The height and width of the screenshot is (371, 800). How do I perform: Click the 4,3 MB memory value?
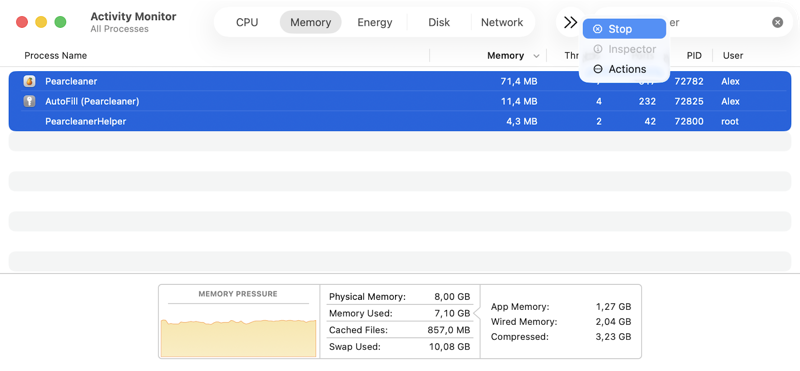click(x=521, y=121)
